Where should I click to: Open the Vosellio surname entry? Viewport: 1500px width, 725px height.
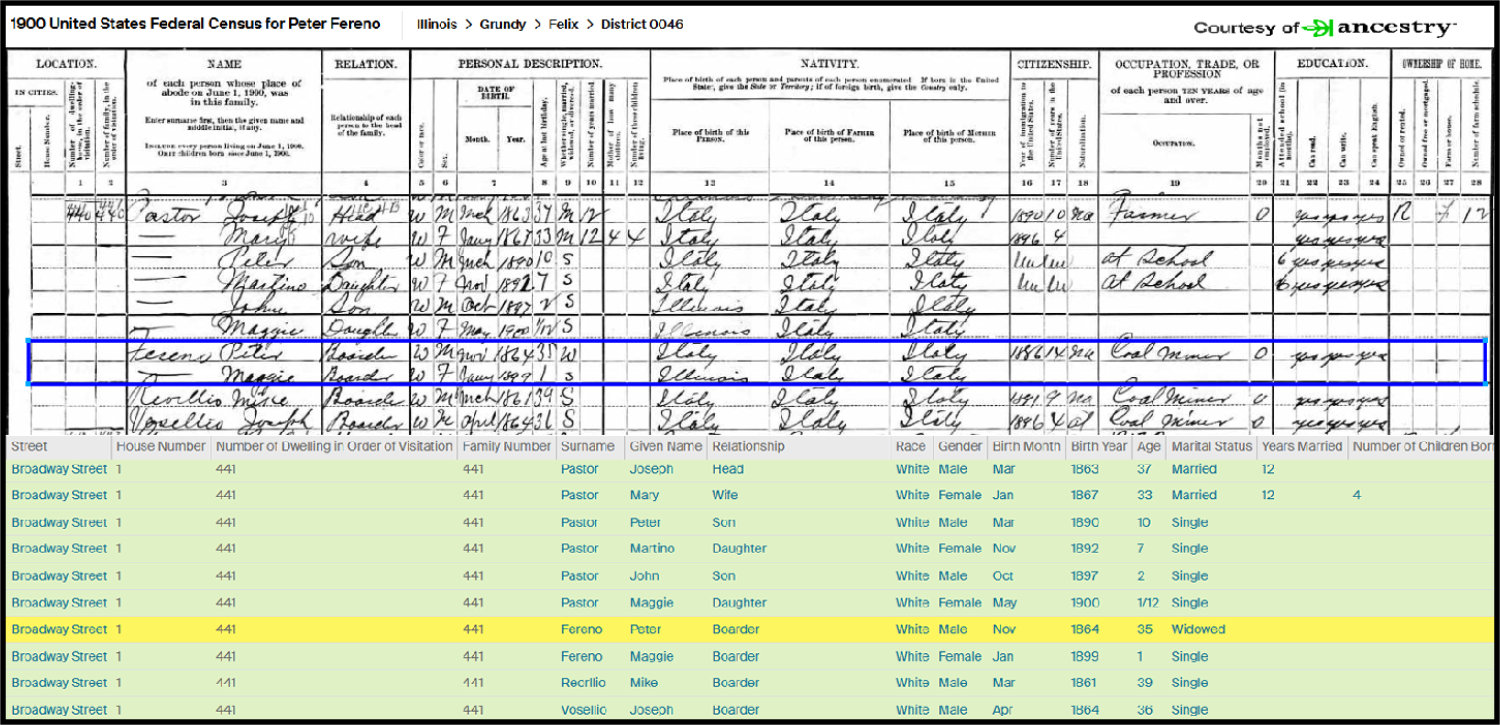coord(585,709)
